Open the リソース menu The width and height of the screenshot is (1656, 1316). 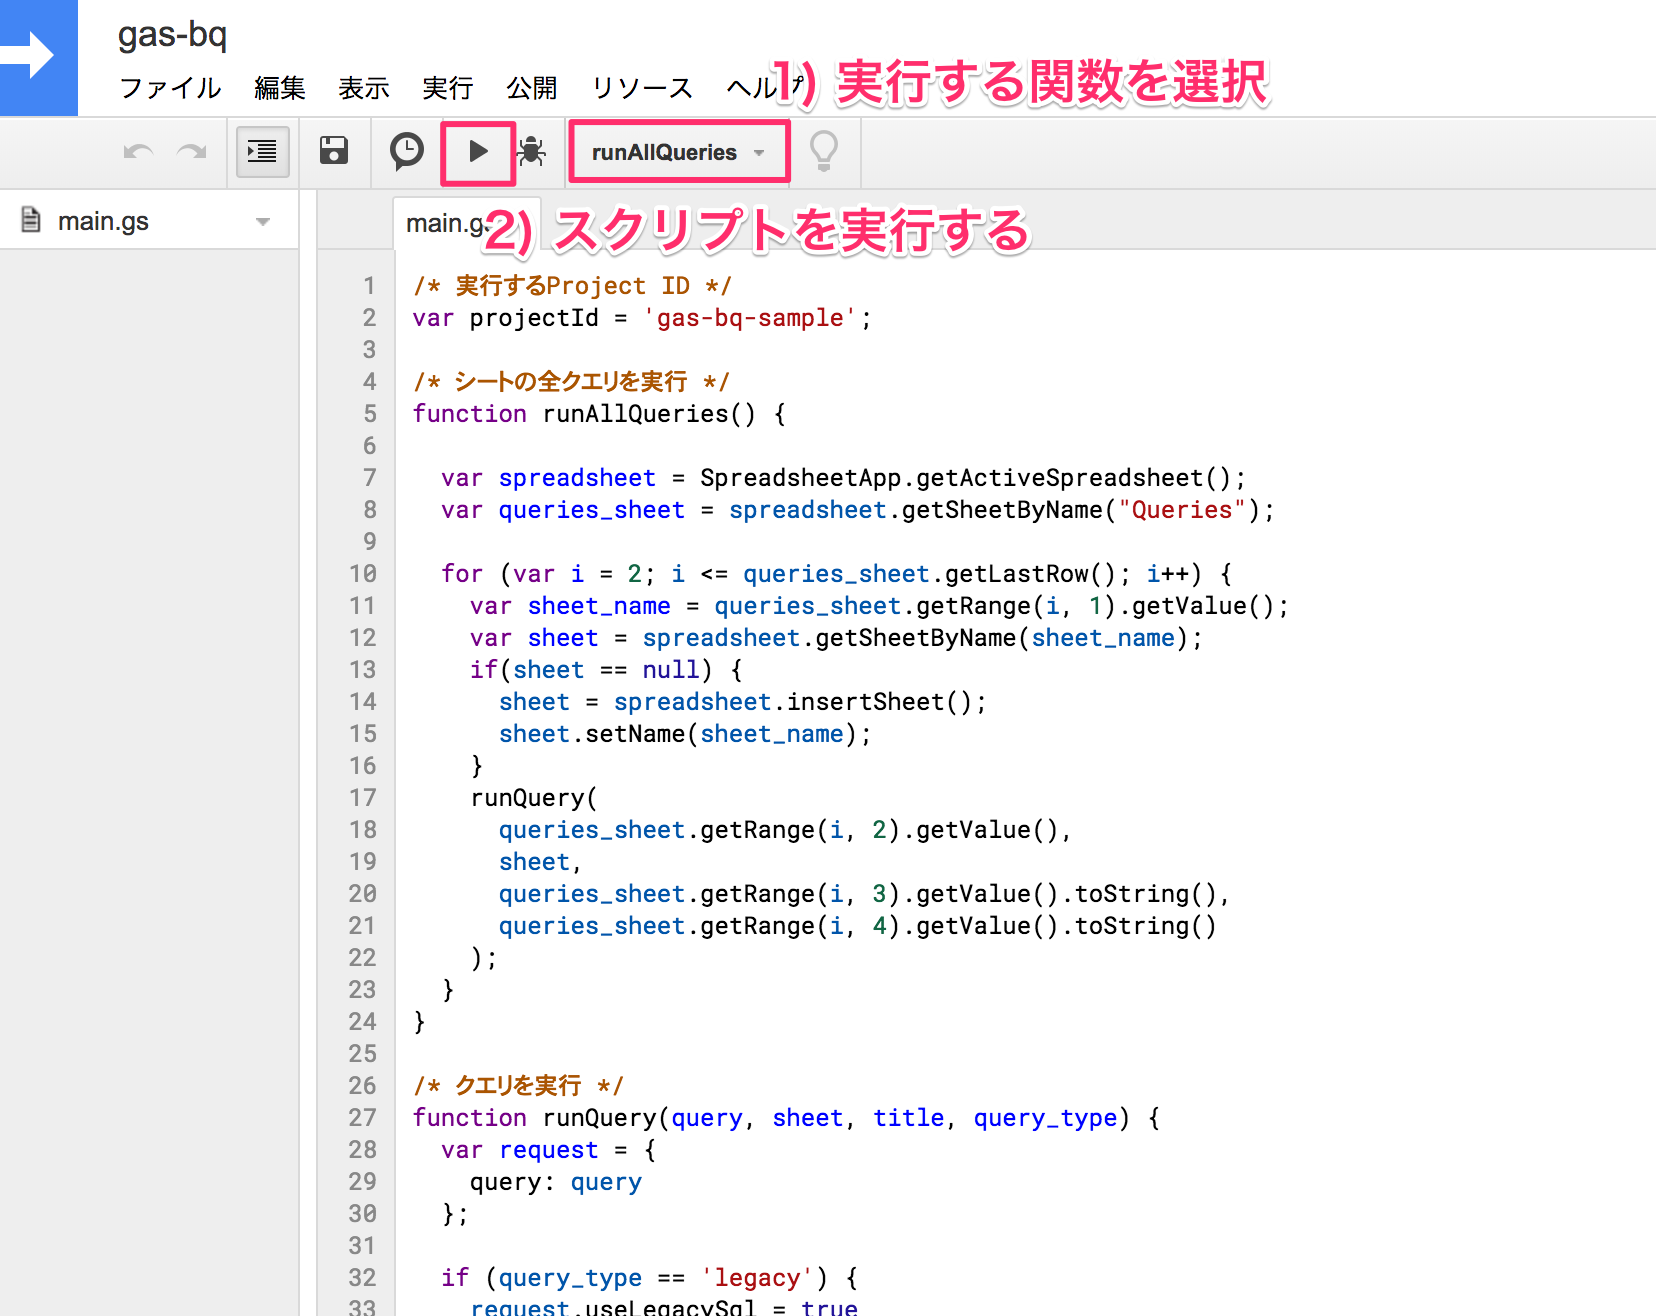[x=642, y=88]
